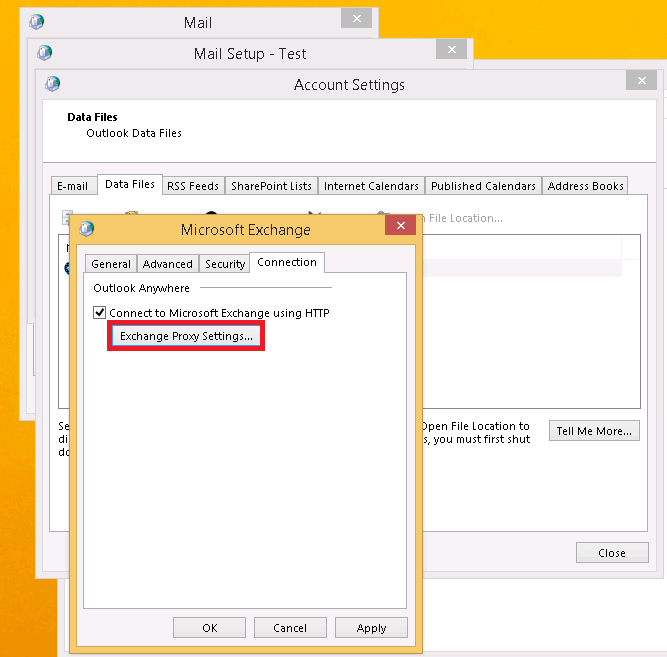Click the Microsoft Exchange dialog title icon
667x657 pixels.
tap(87, 229)
